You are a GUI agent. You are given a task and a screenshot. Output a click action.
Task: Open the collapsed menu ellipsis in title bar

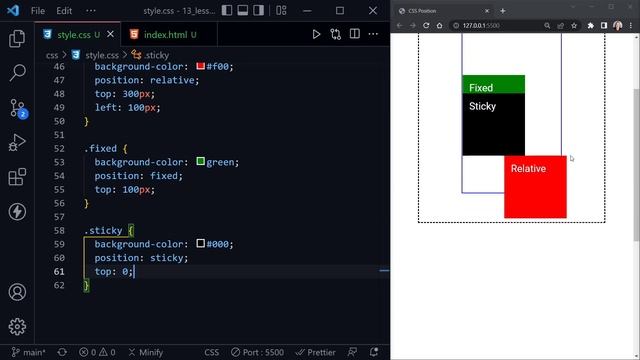click(x=91, y=11)
